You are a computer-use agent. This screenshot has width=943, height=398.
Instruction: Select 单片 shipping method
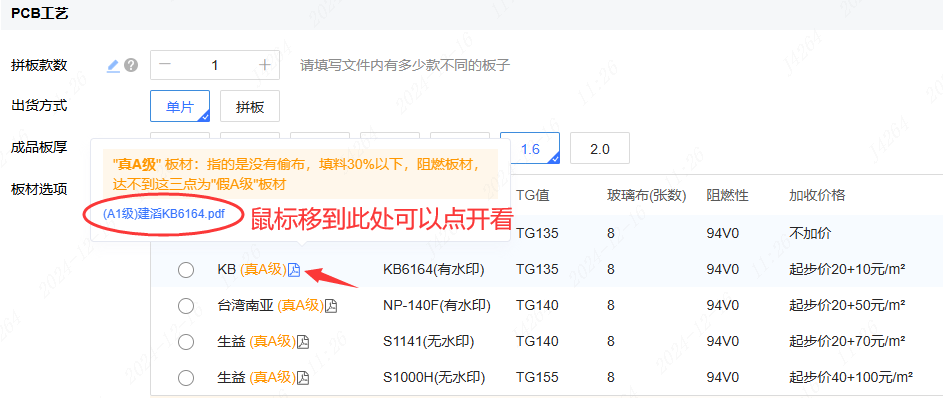click(180, 106)
